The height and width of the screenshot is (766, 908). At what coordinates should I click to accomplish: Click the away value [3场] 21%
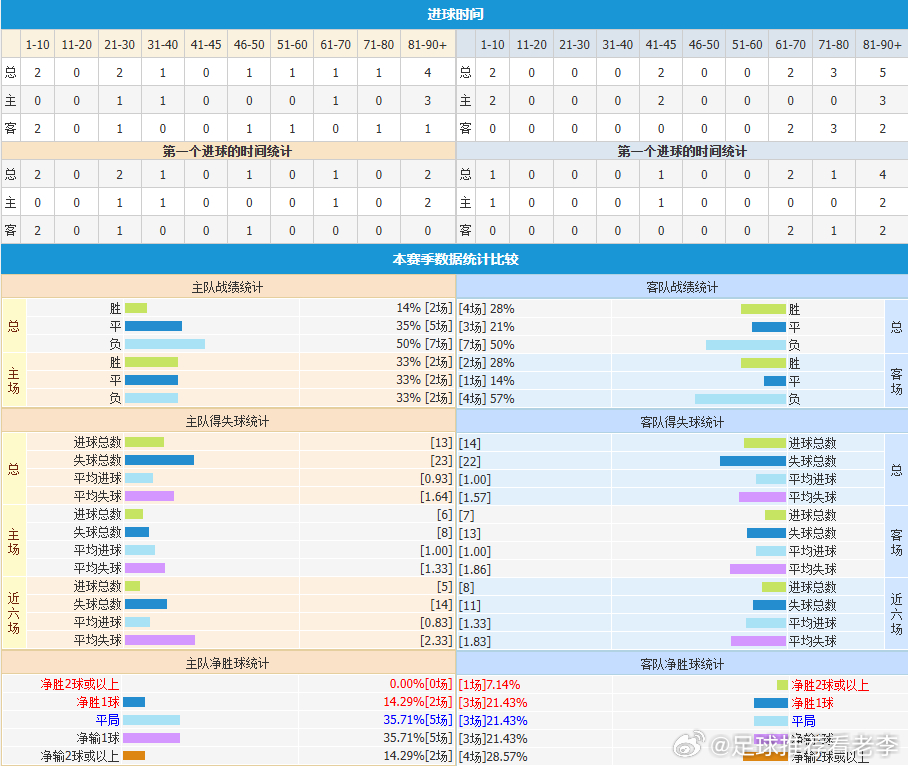pos(486,327)
